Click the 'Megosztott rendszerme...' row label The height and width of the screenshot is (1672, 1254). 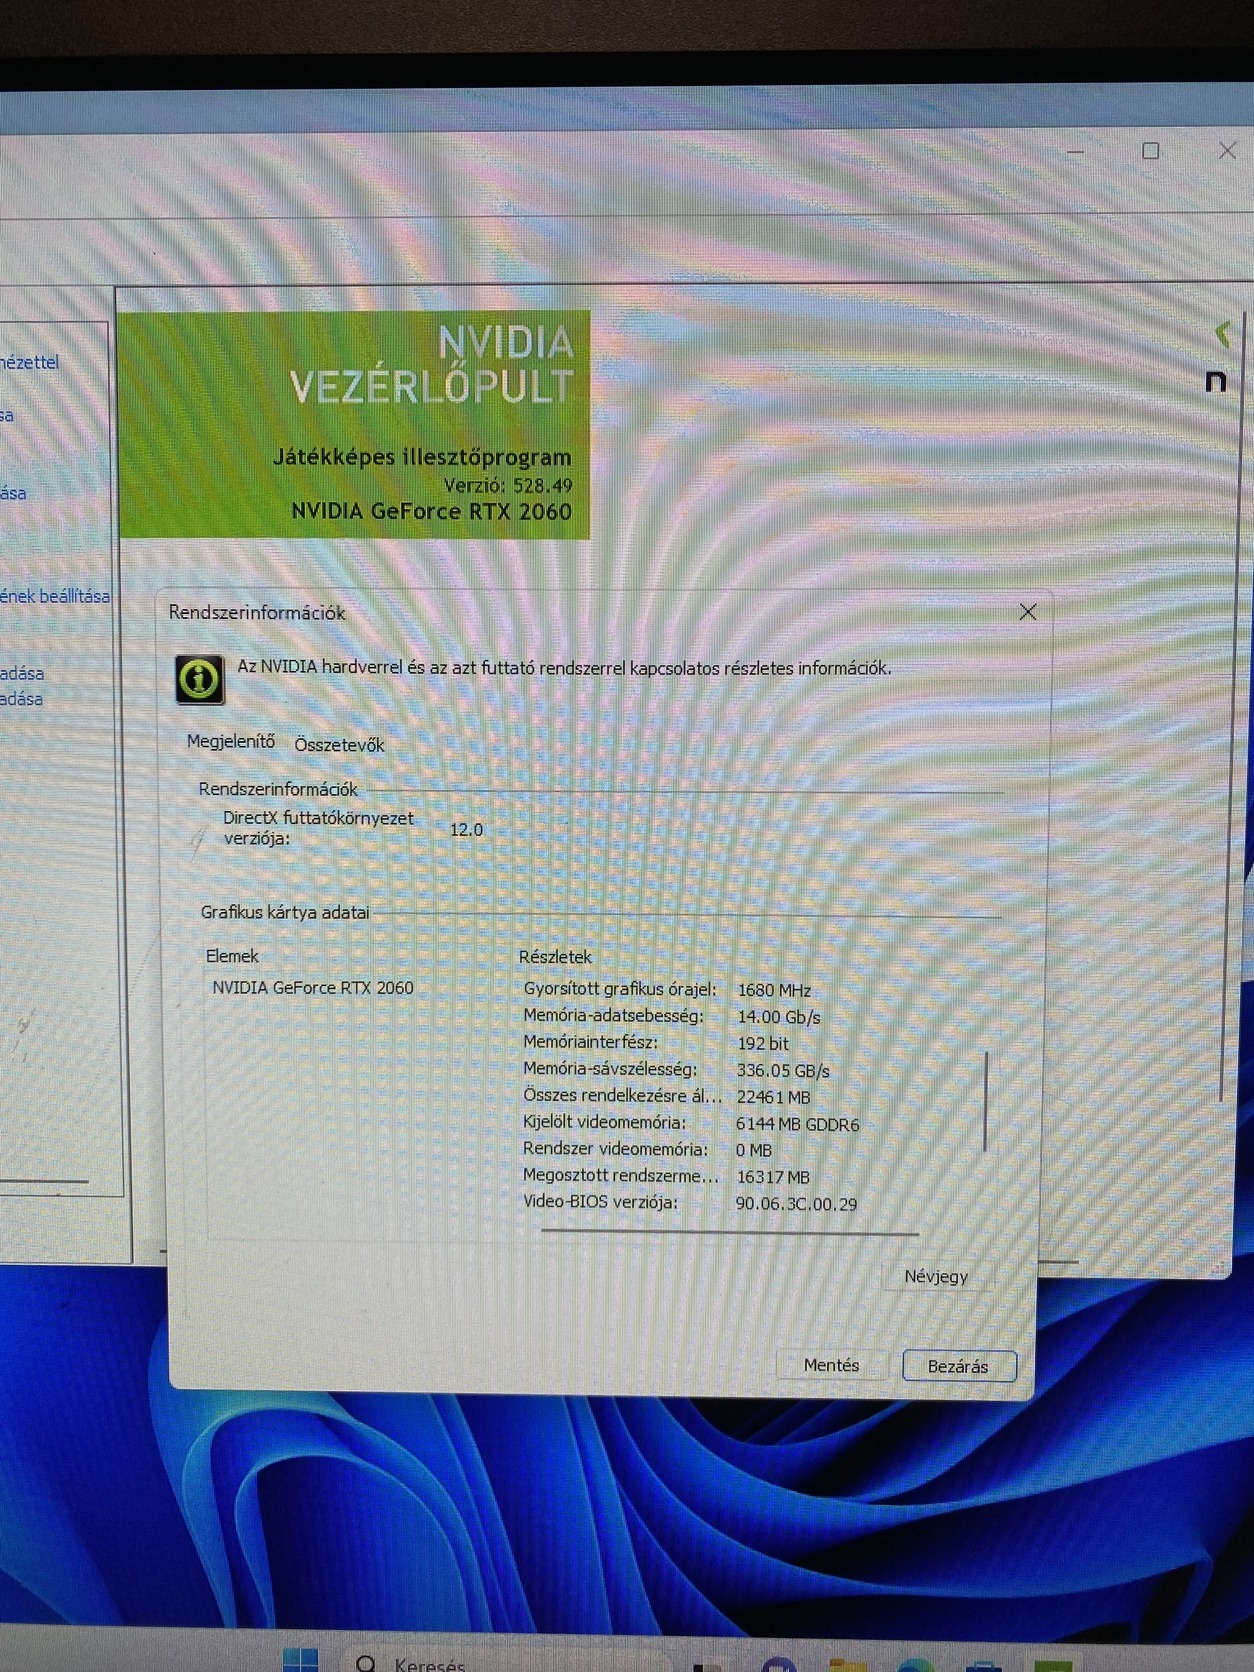(x=621, y=1176)
